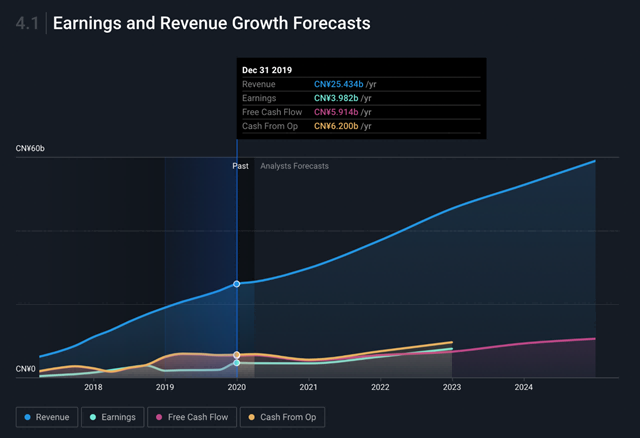
Task: Hide the Earnings series via the legend
Action: point(111,416)
